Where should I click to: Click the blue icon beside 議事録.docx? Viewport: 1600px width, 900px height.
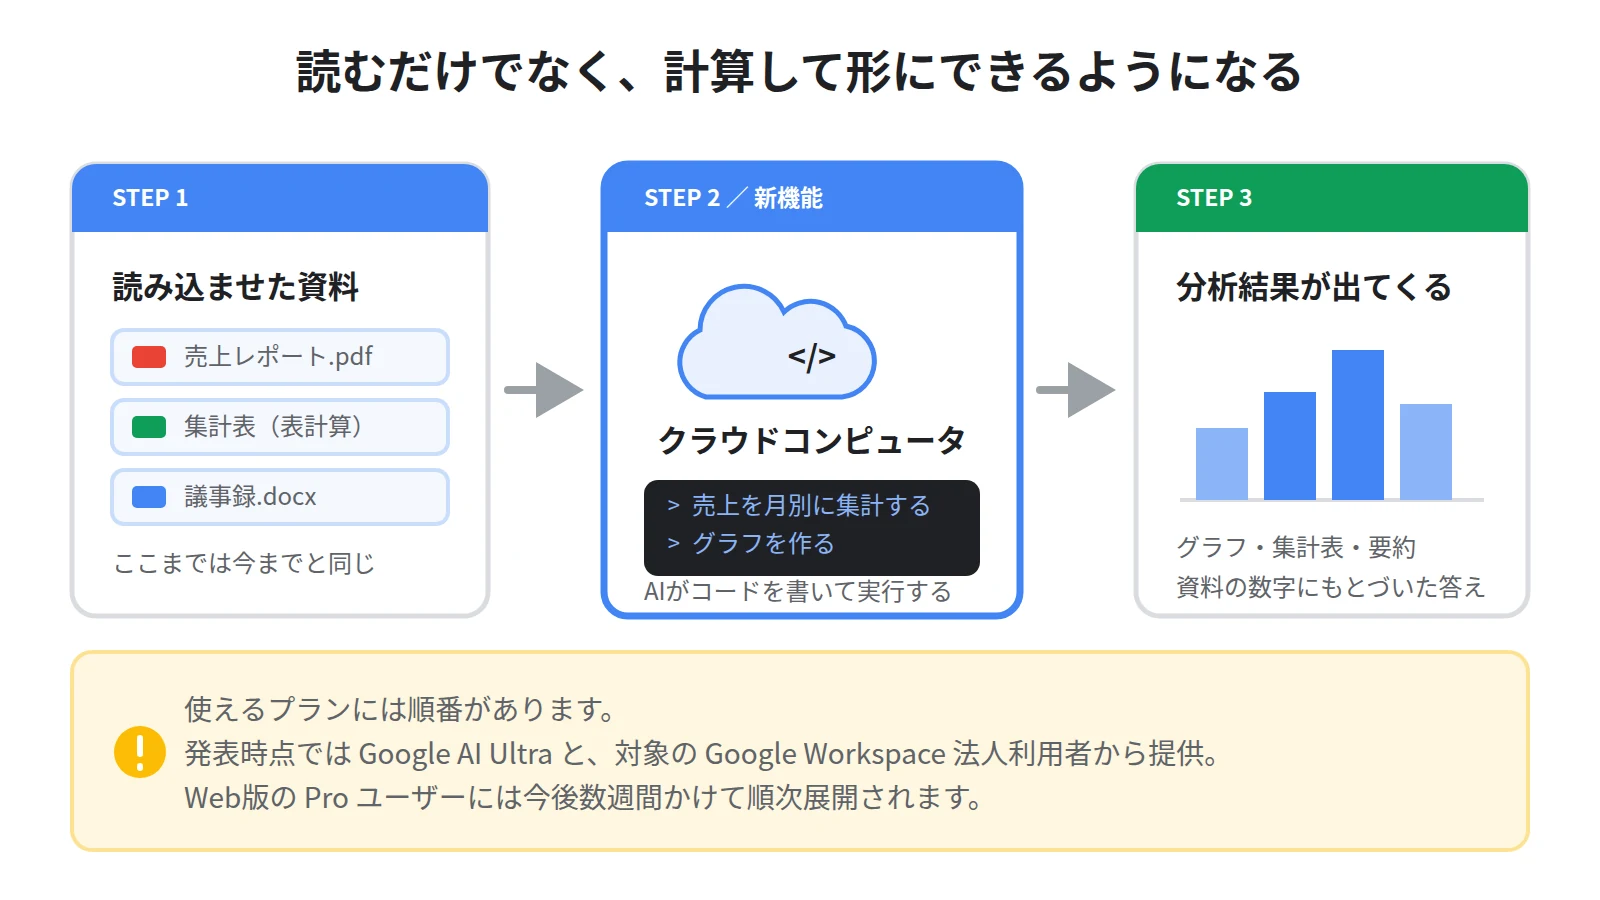click(149, 497)
